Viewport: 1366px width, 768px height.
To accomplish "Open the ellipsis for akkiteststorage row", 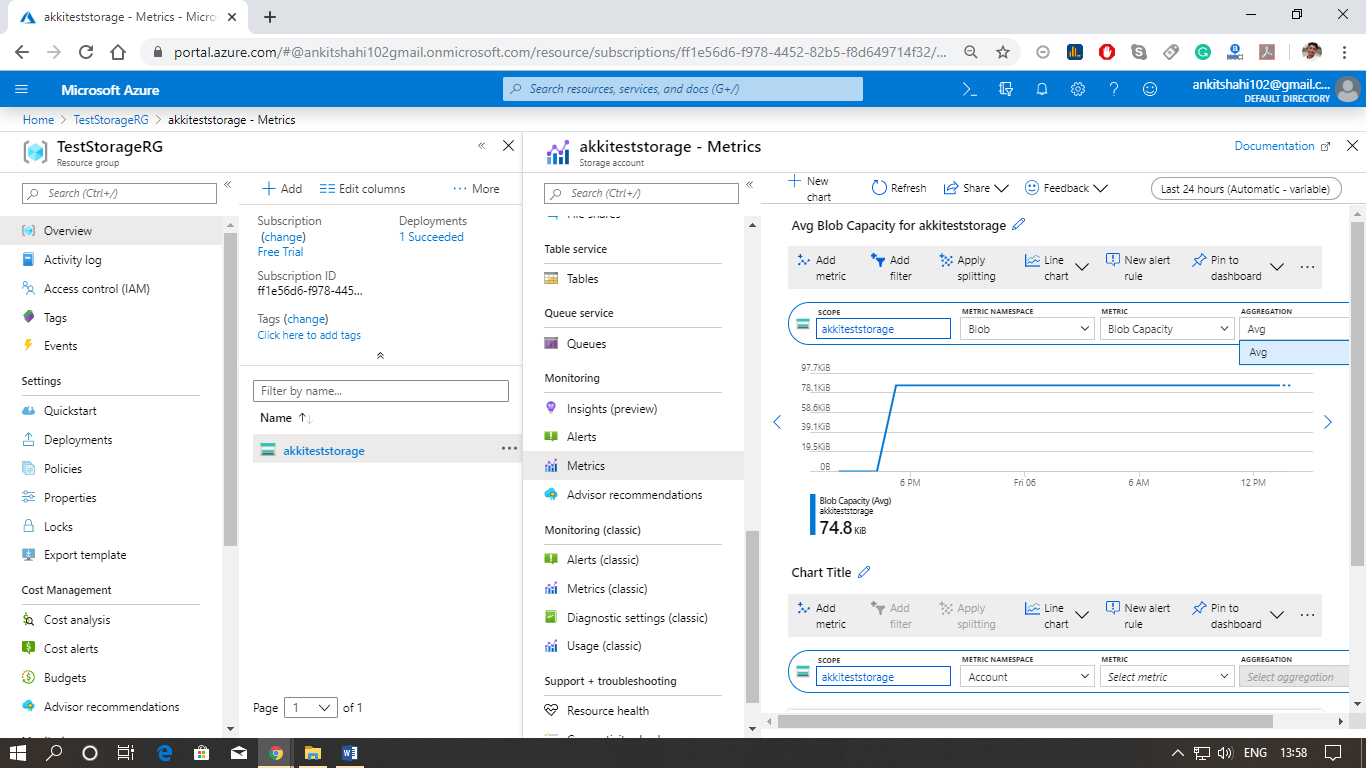I will tap(509, 449).
